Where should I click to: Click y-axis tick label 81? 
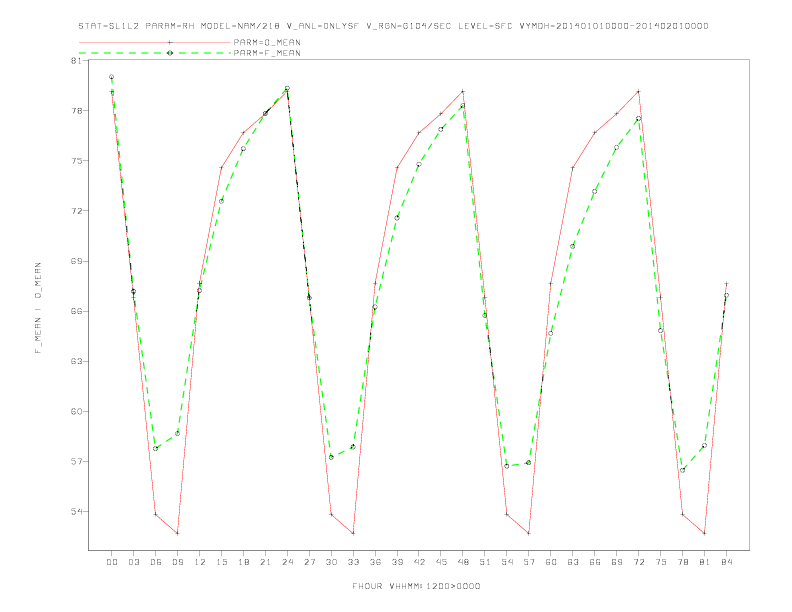(x=77, y=61)
